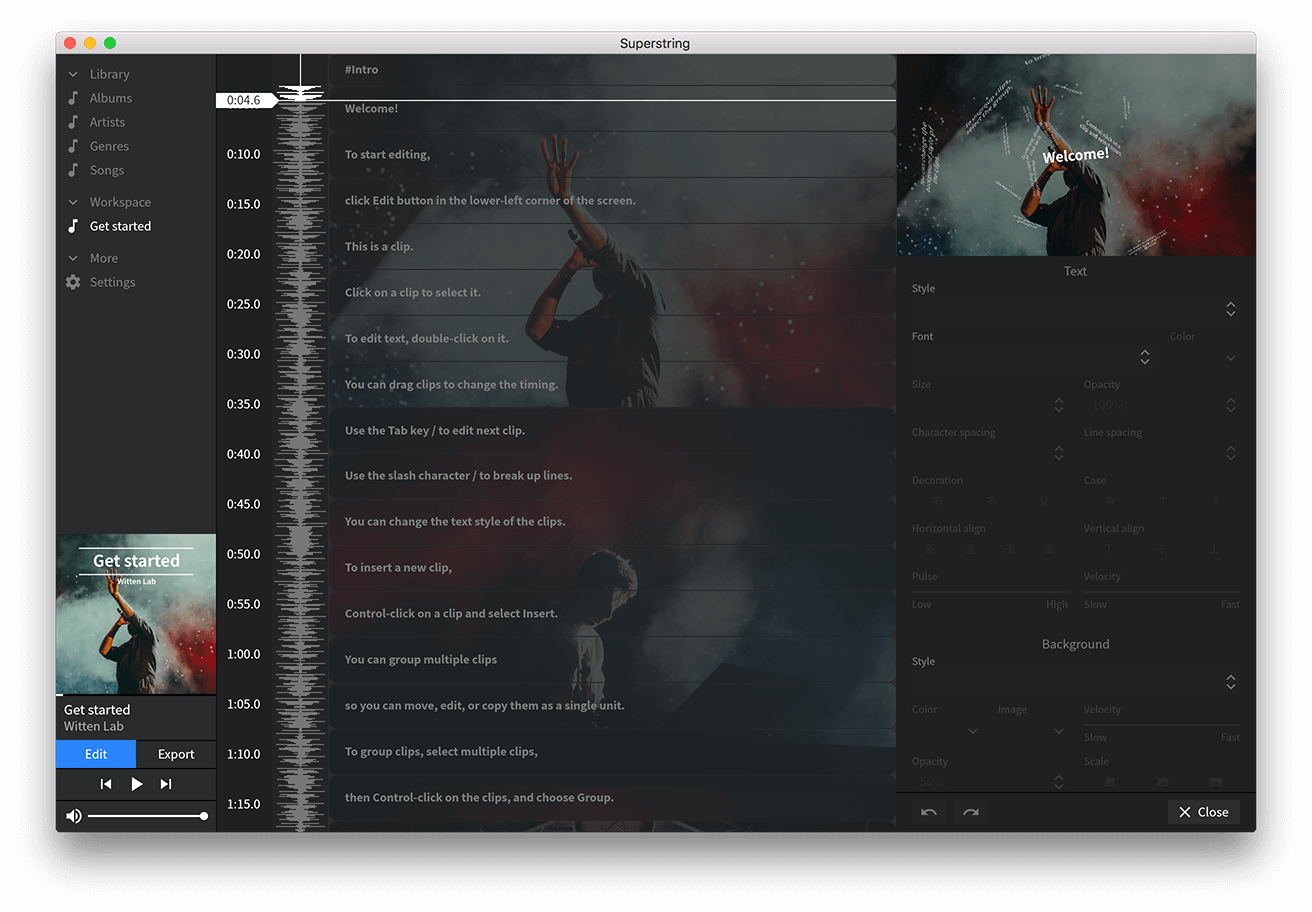Click the blue Edit button
The image size is (1312, 912).
[x=96, y=754]
